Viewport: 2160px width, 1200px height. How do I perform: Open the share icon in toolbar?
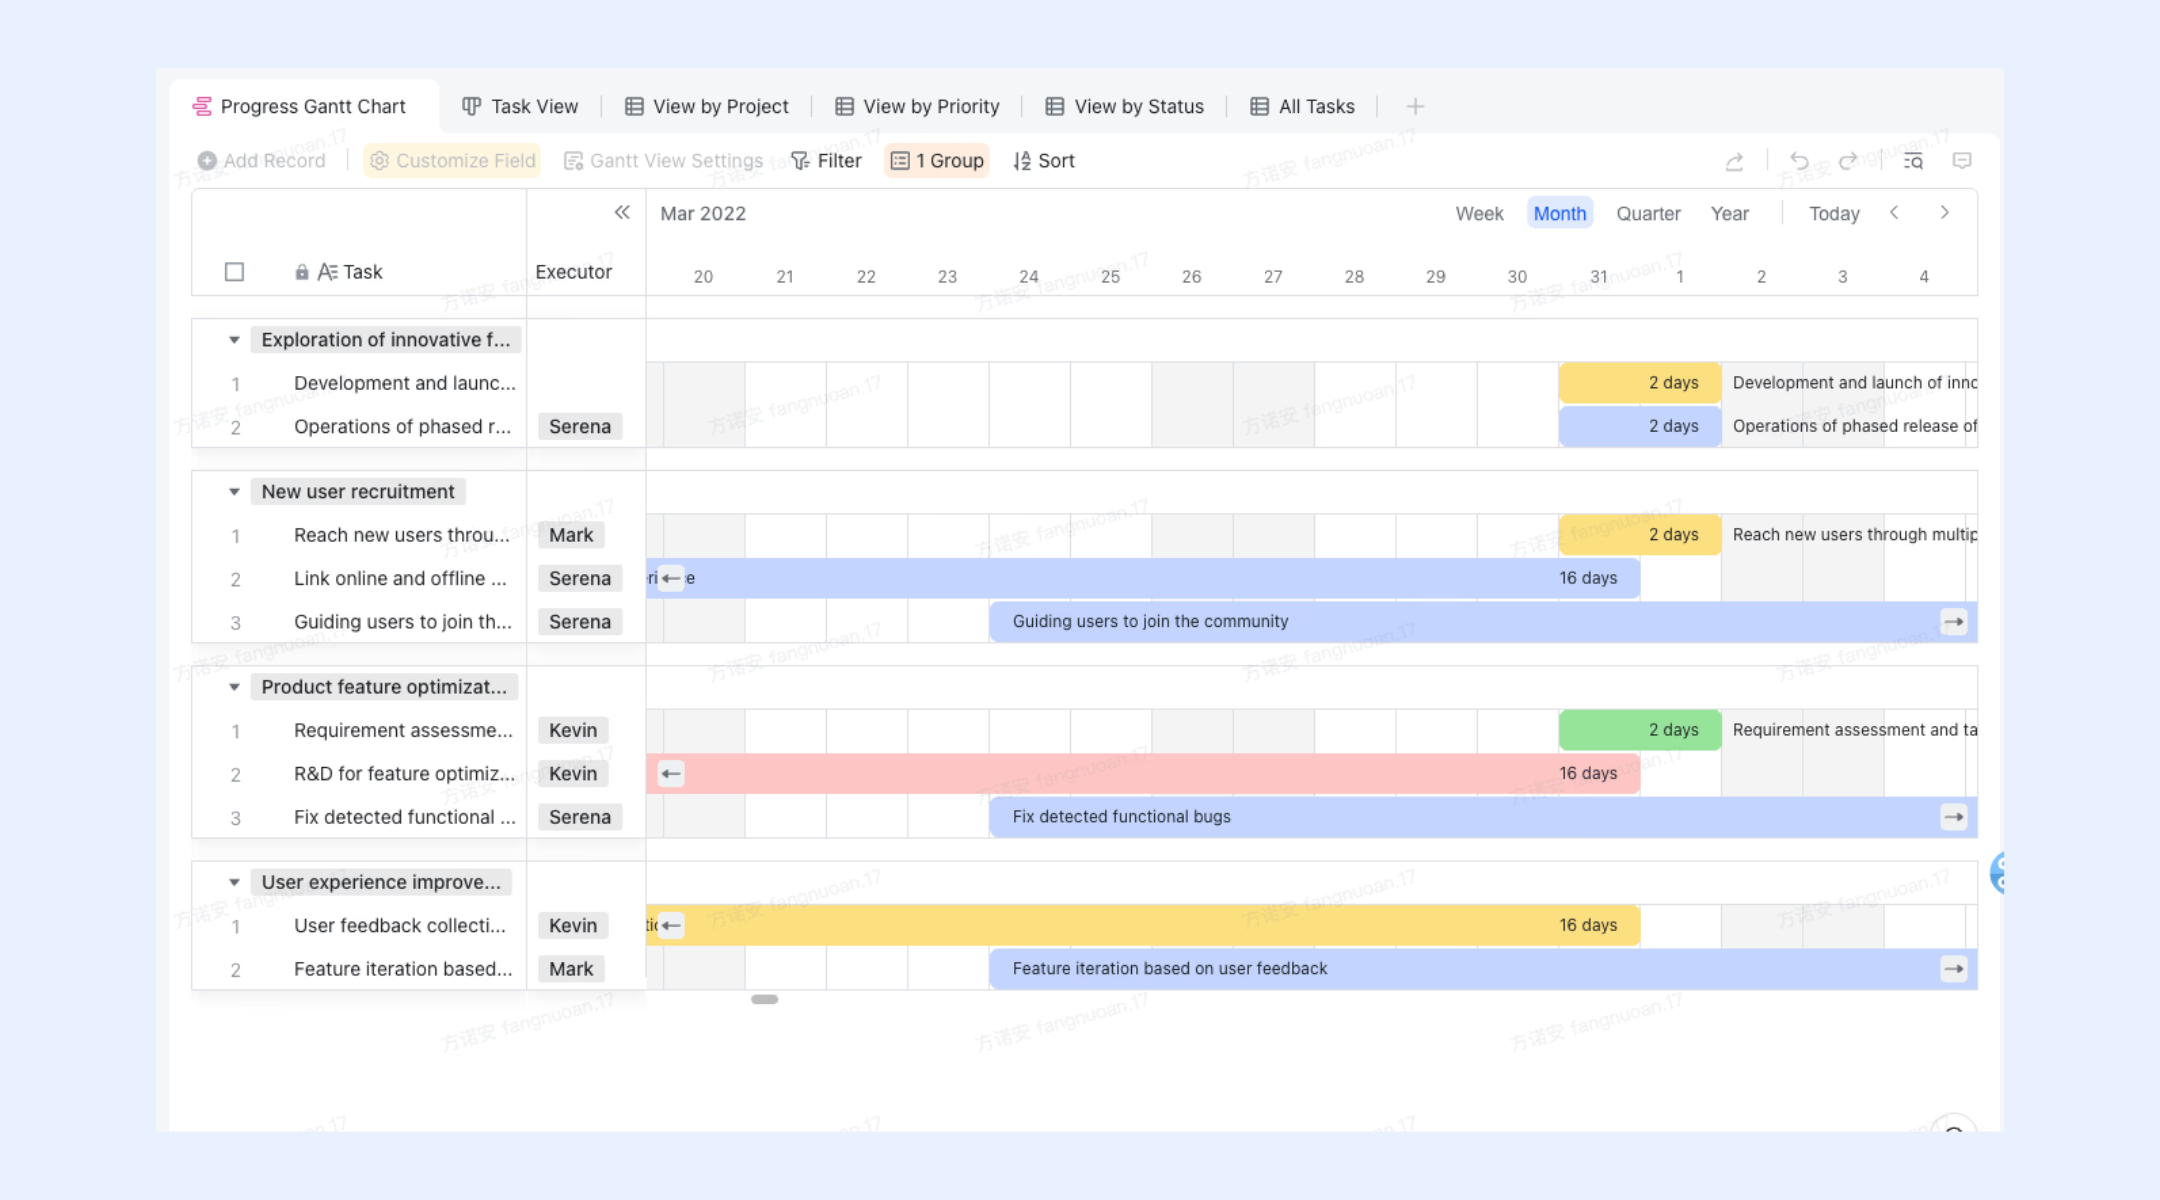tap(1735, 161)
